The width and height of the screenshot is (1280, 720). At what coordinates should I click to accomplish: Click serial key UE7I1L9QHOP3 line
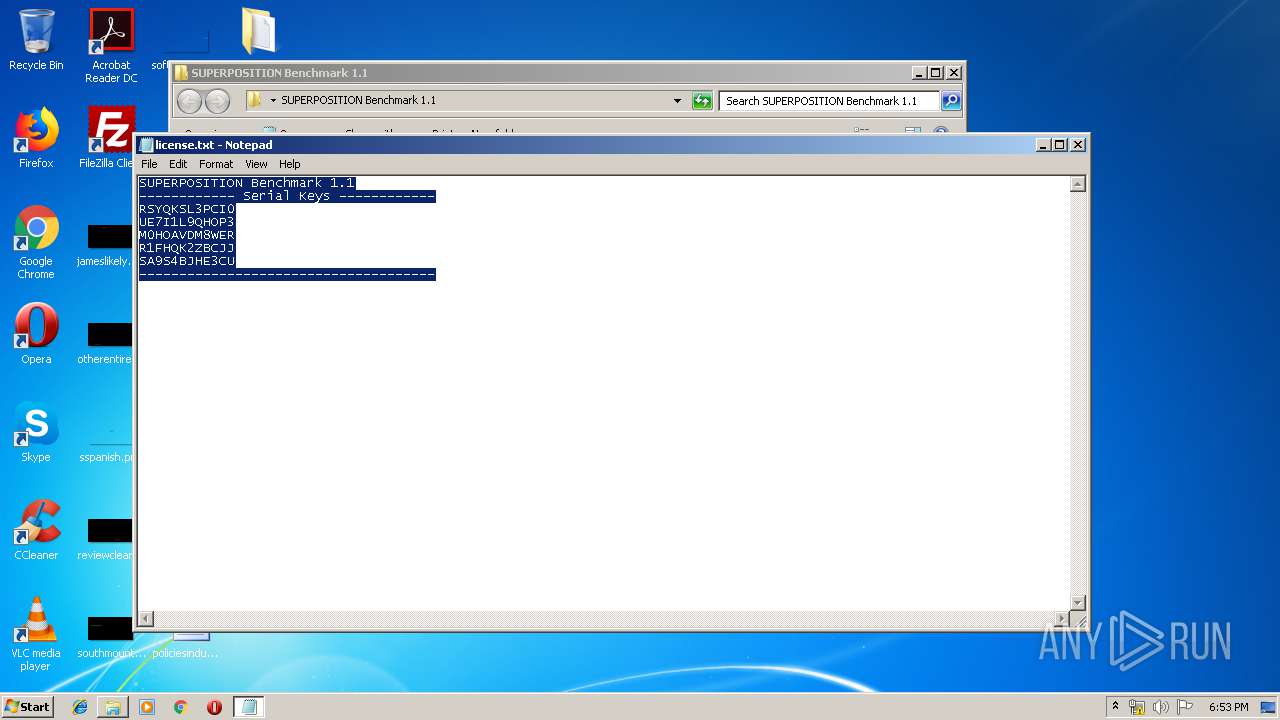[x=187, y=222]
